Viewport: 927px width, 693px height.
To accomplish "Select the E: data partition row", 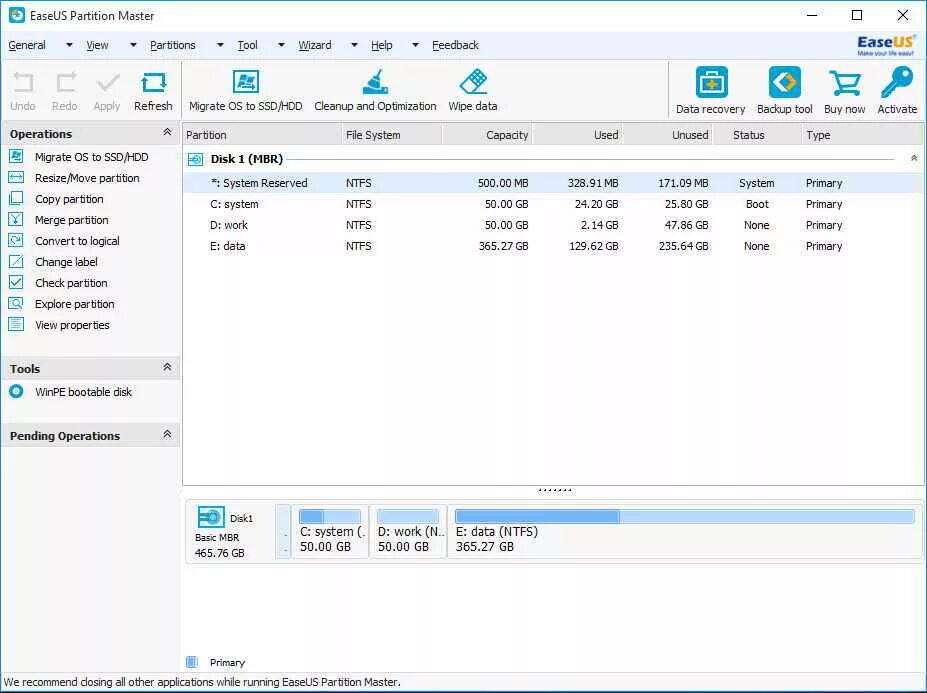I will tap(553, 246).
